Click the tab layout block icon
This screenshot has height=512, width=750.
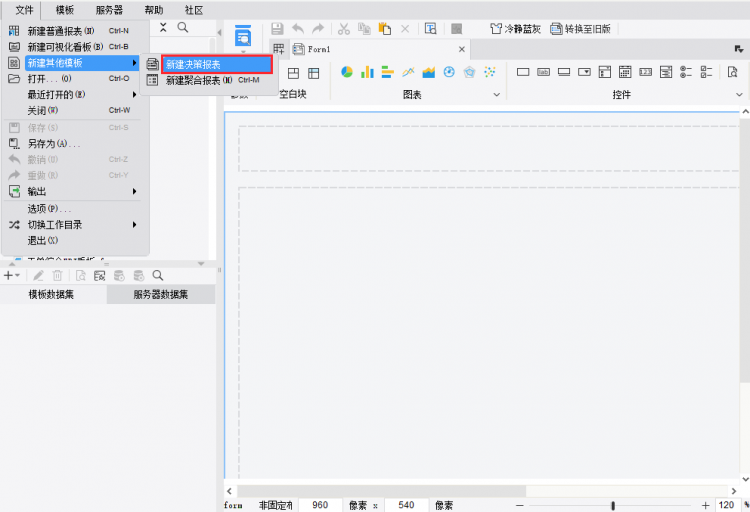coord(293,73)
